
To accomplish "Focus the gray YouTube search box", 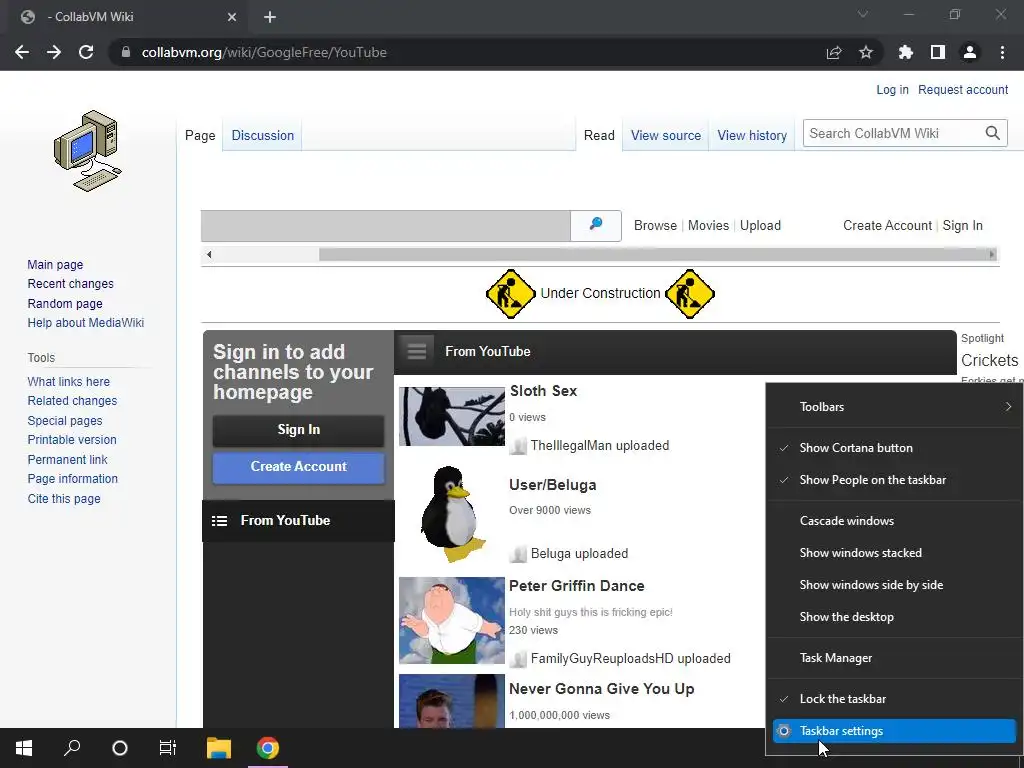I will [386, 225].
